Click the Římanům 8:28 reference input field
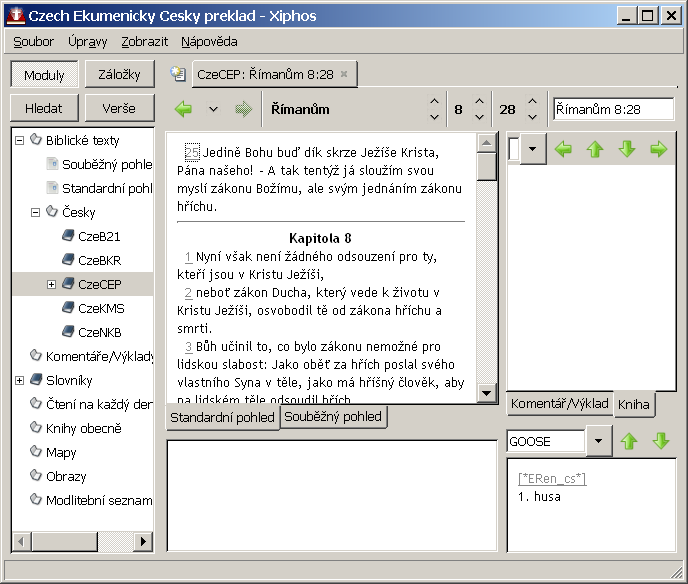This screenshot has height=584, width=688. (x=614, y=109)
